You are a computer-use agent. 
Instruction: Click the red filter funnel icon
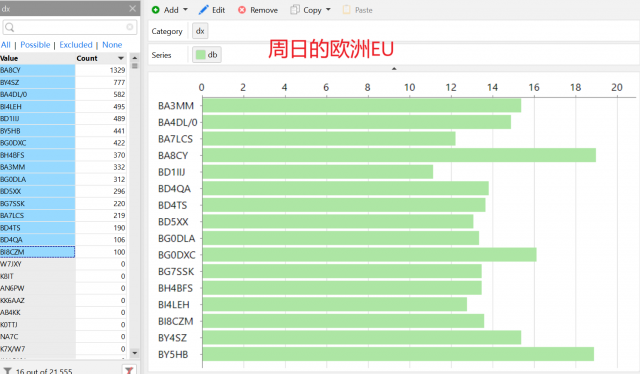click(x=129, y=370)
